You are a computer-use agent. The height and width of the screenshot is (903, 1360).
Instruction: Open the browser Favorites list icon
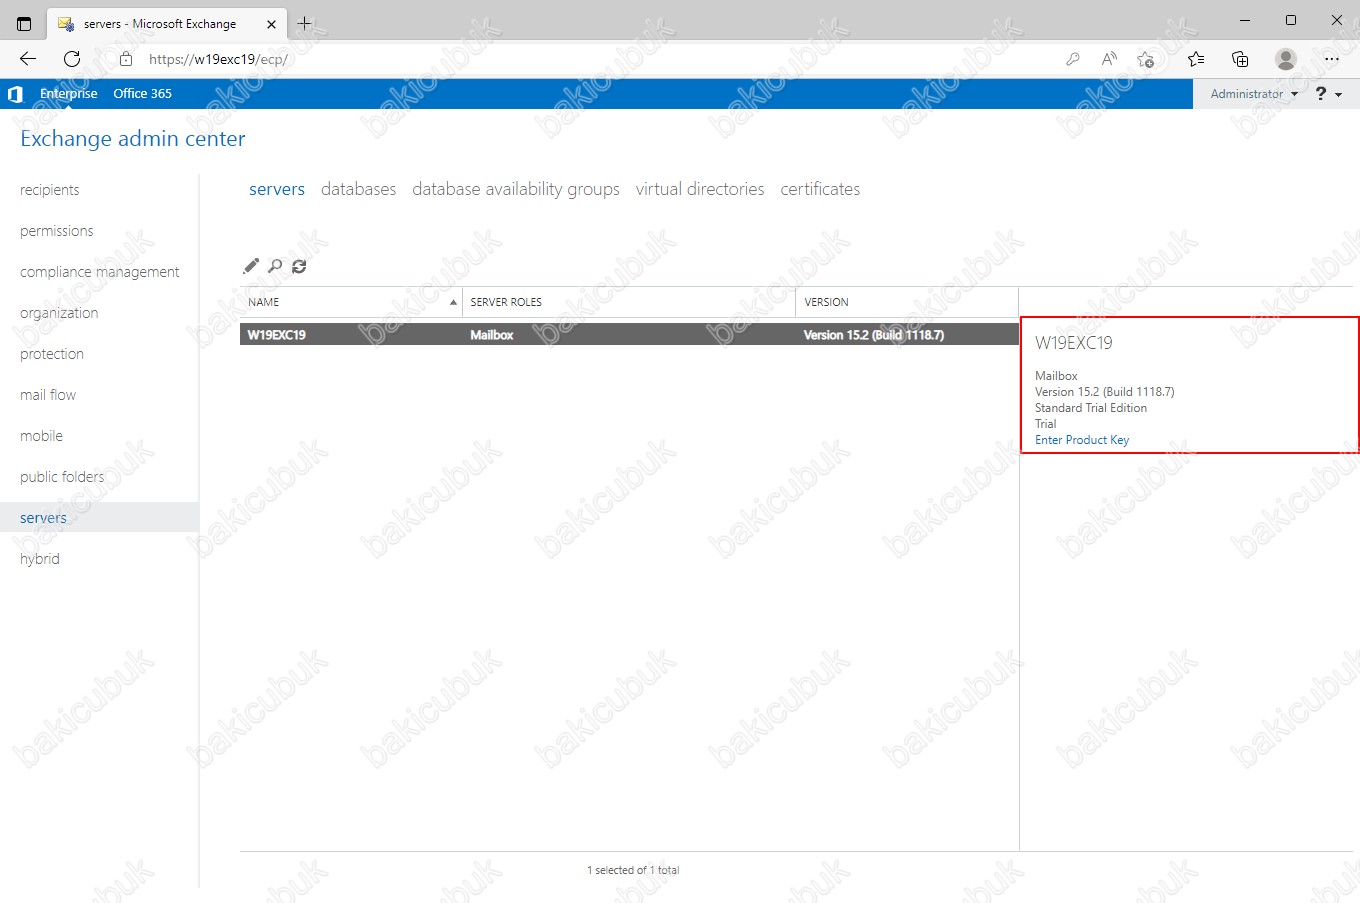[x=1196, y=59]
